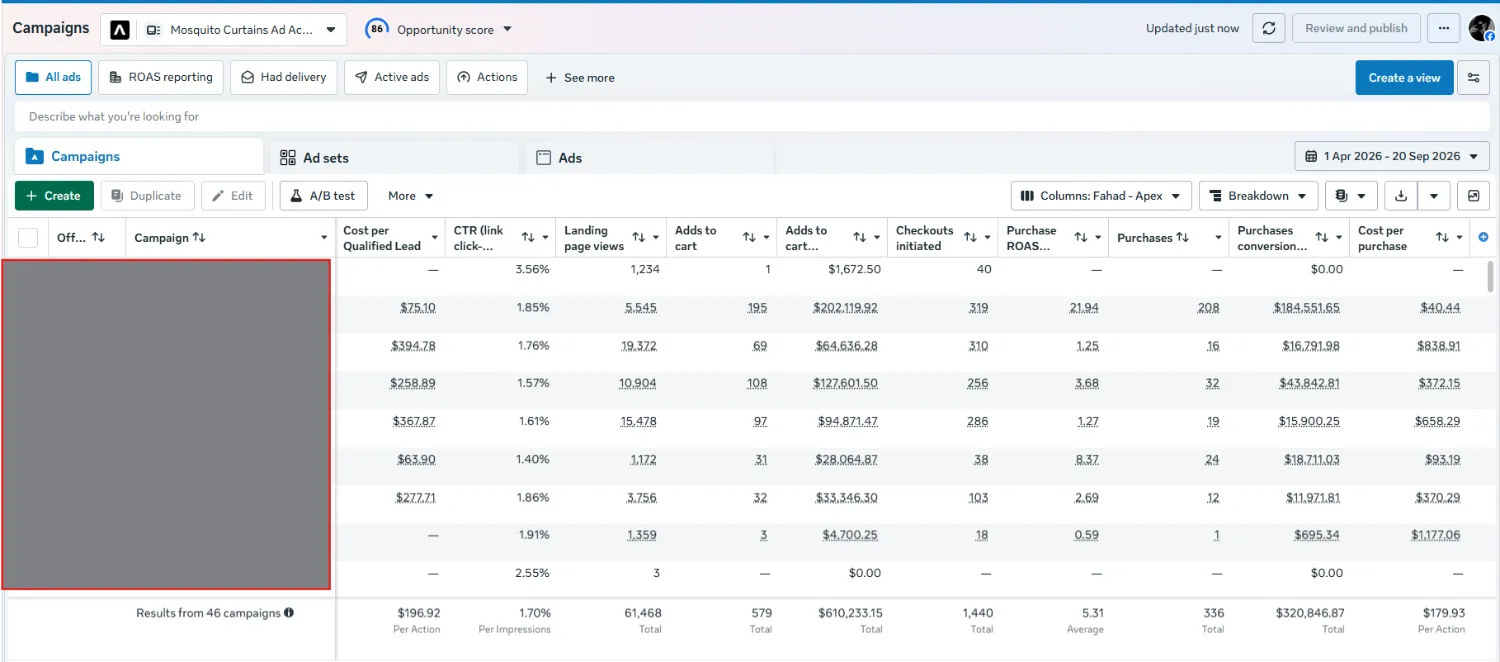Open the charts panel icon
This screenshot has height=662, width=1500.
pos(1473,196)
